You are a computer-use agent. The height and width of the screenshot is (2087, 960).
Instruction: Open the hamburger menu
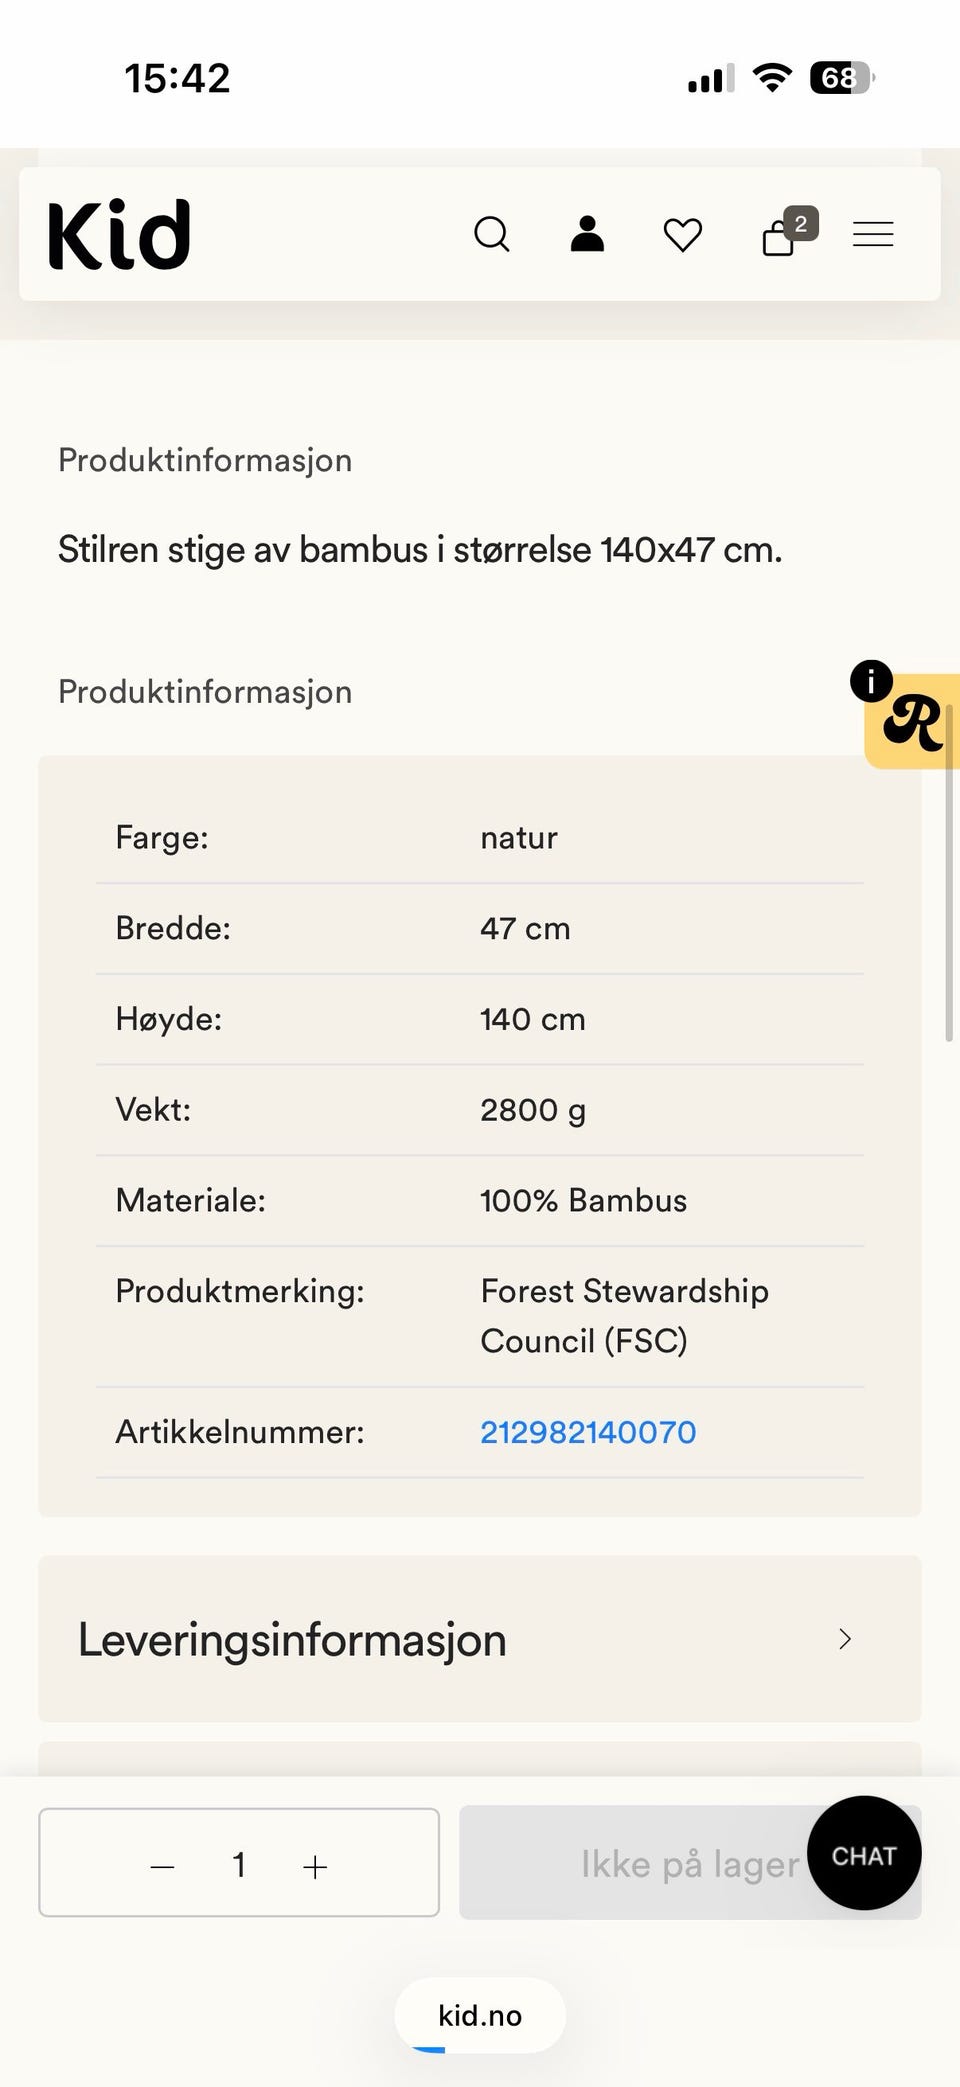point(873,235)
